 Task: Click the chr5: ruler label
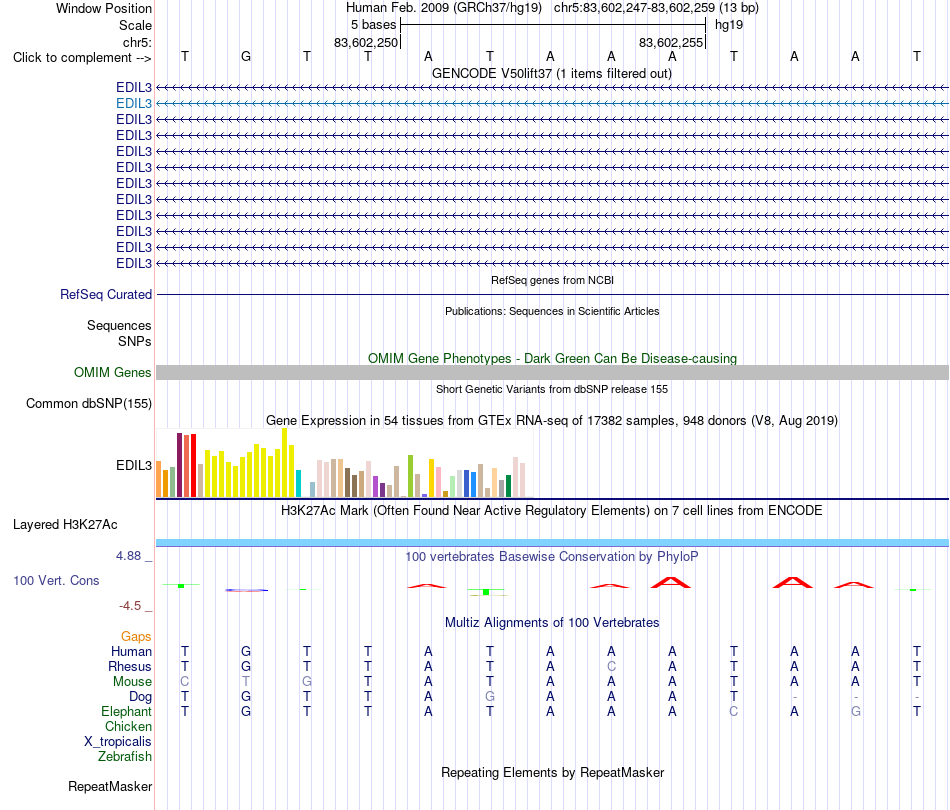(x=137, y=42)
